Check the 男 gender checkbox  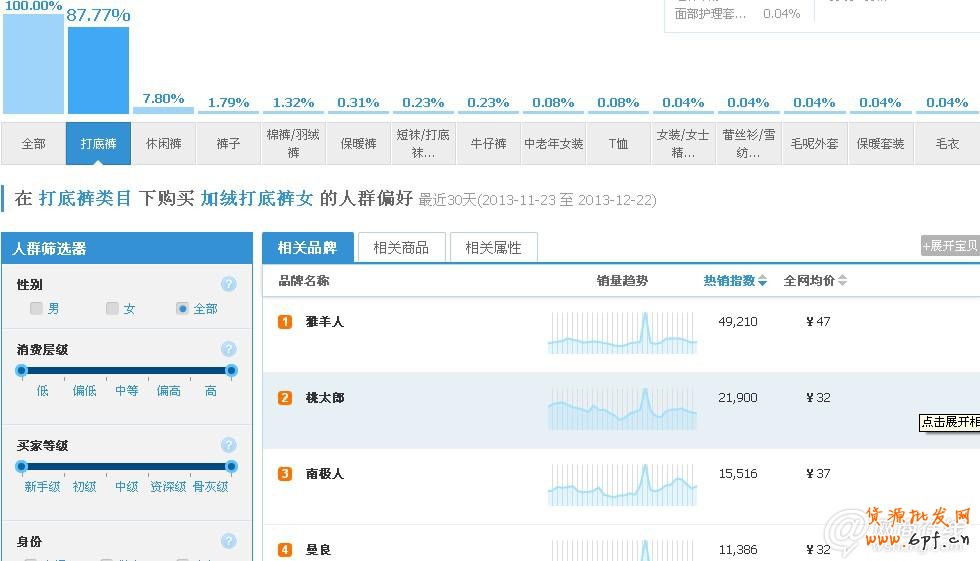pos(37,309)
